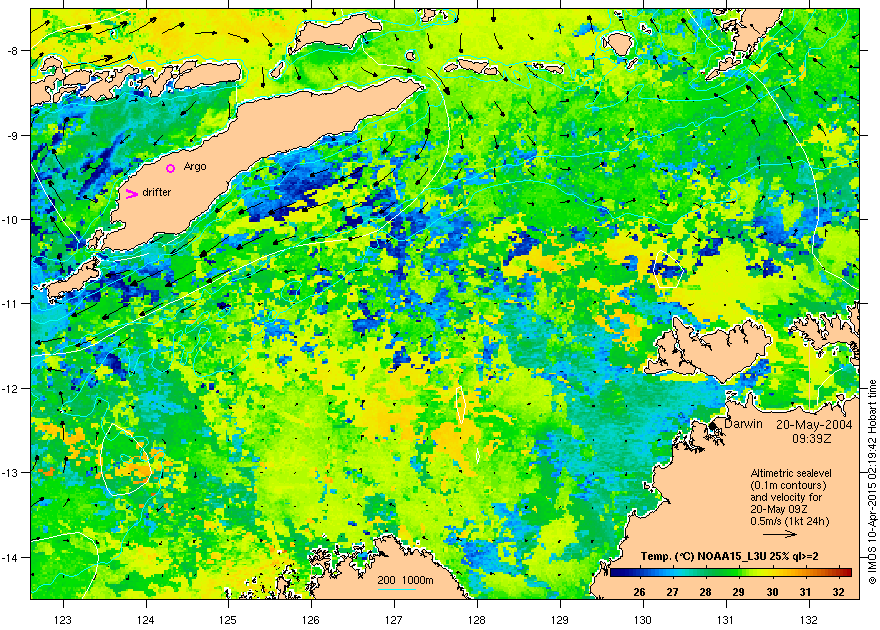
Task: Click longitude axis label '126'
Action: (x=311, y=620)
